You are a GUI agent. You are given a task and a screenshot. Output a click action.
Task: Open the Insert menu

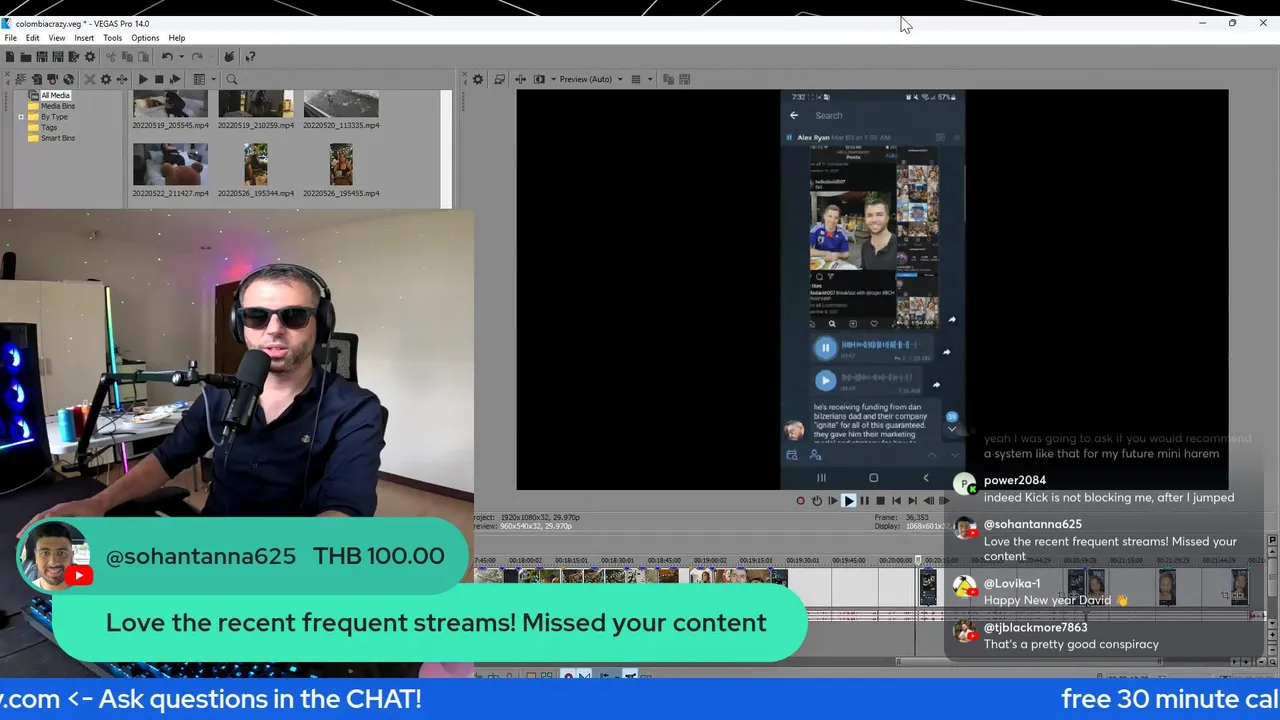coord(84,38)
